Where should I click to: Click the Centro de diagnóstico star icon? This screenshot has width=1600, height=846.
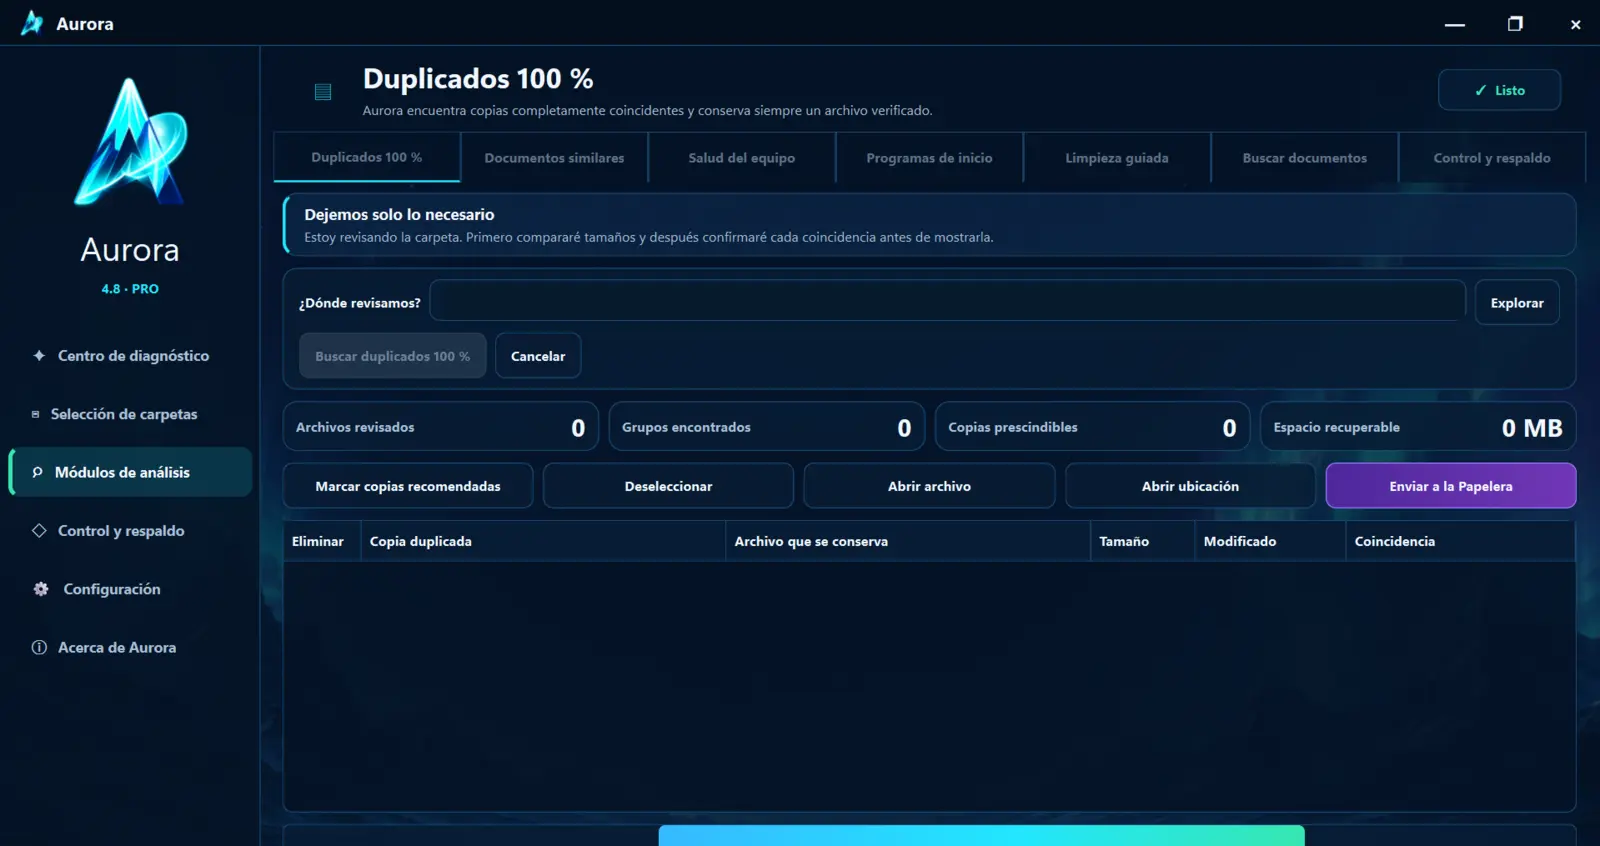39,355
